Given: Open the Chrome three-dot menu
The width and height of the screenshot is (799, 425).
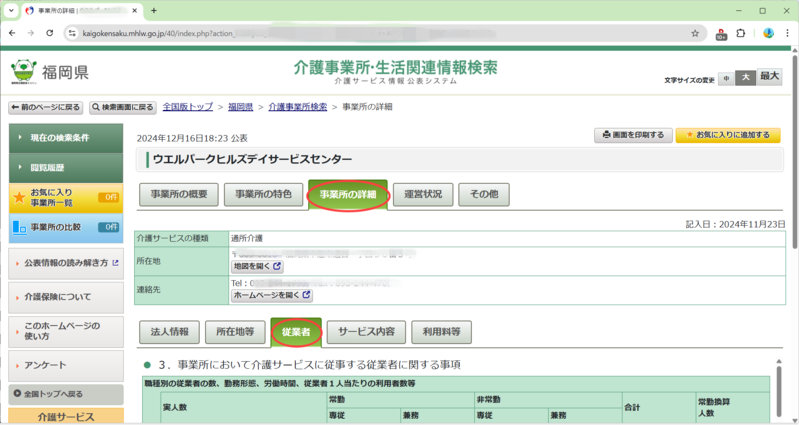Looking at the screenshot, I should click(x=787, y=33).
